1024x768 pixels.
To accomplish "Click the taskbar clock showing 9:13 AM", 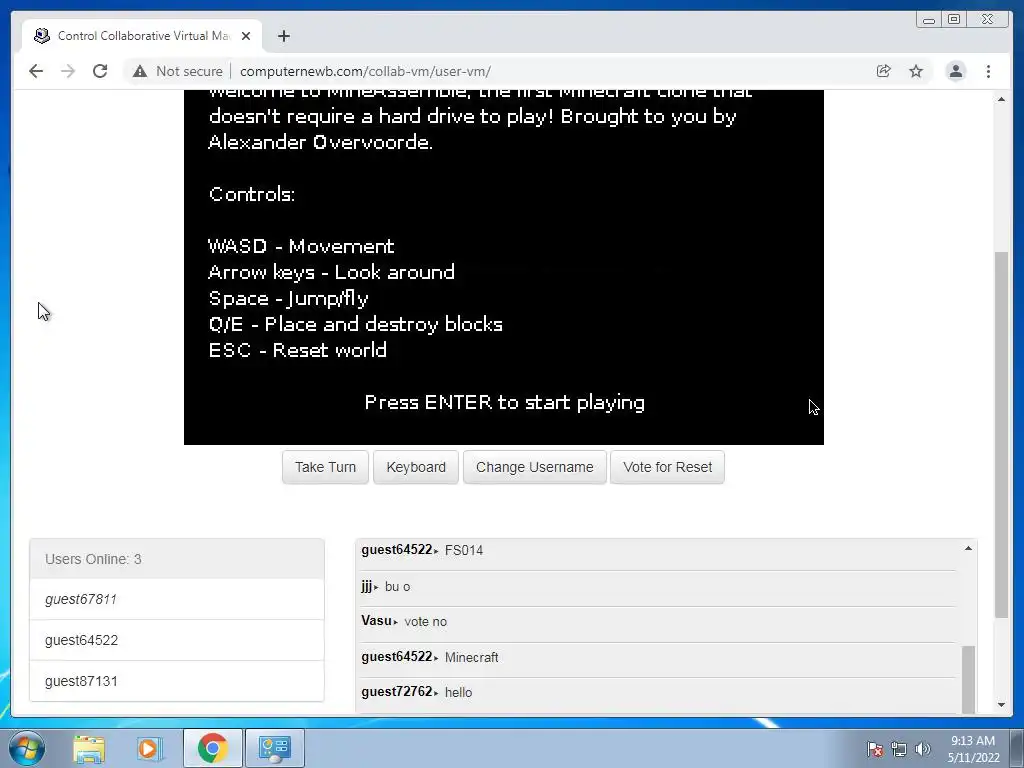I will click(973, 749).
